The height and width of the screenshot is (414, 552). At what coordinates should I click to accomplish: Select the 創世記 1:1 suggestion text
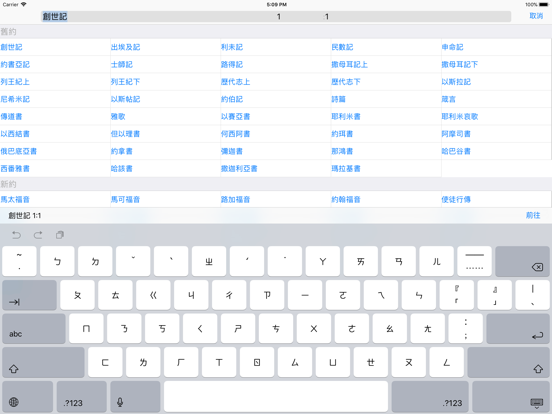tap(25, 215)
